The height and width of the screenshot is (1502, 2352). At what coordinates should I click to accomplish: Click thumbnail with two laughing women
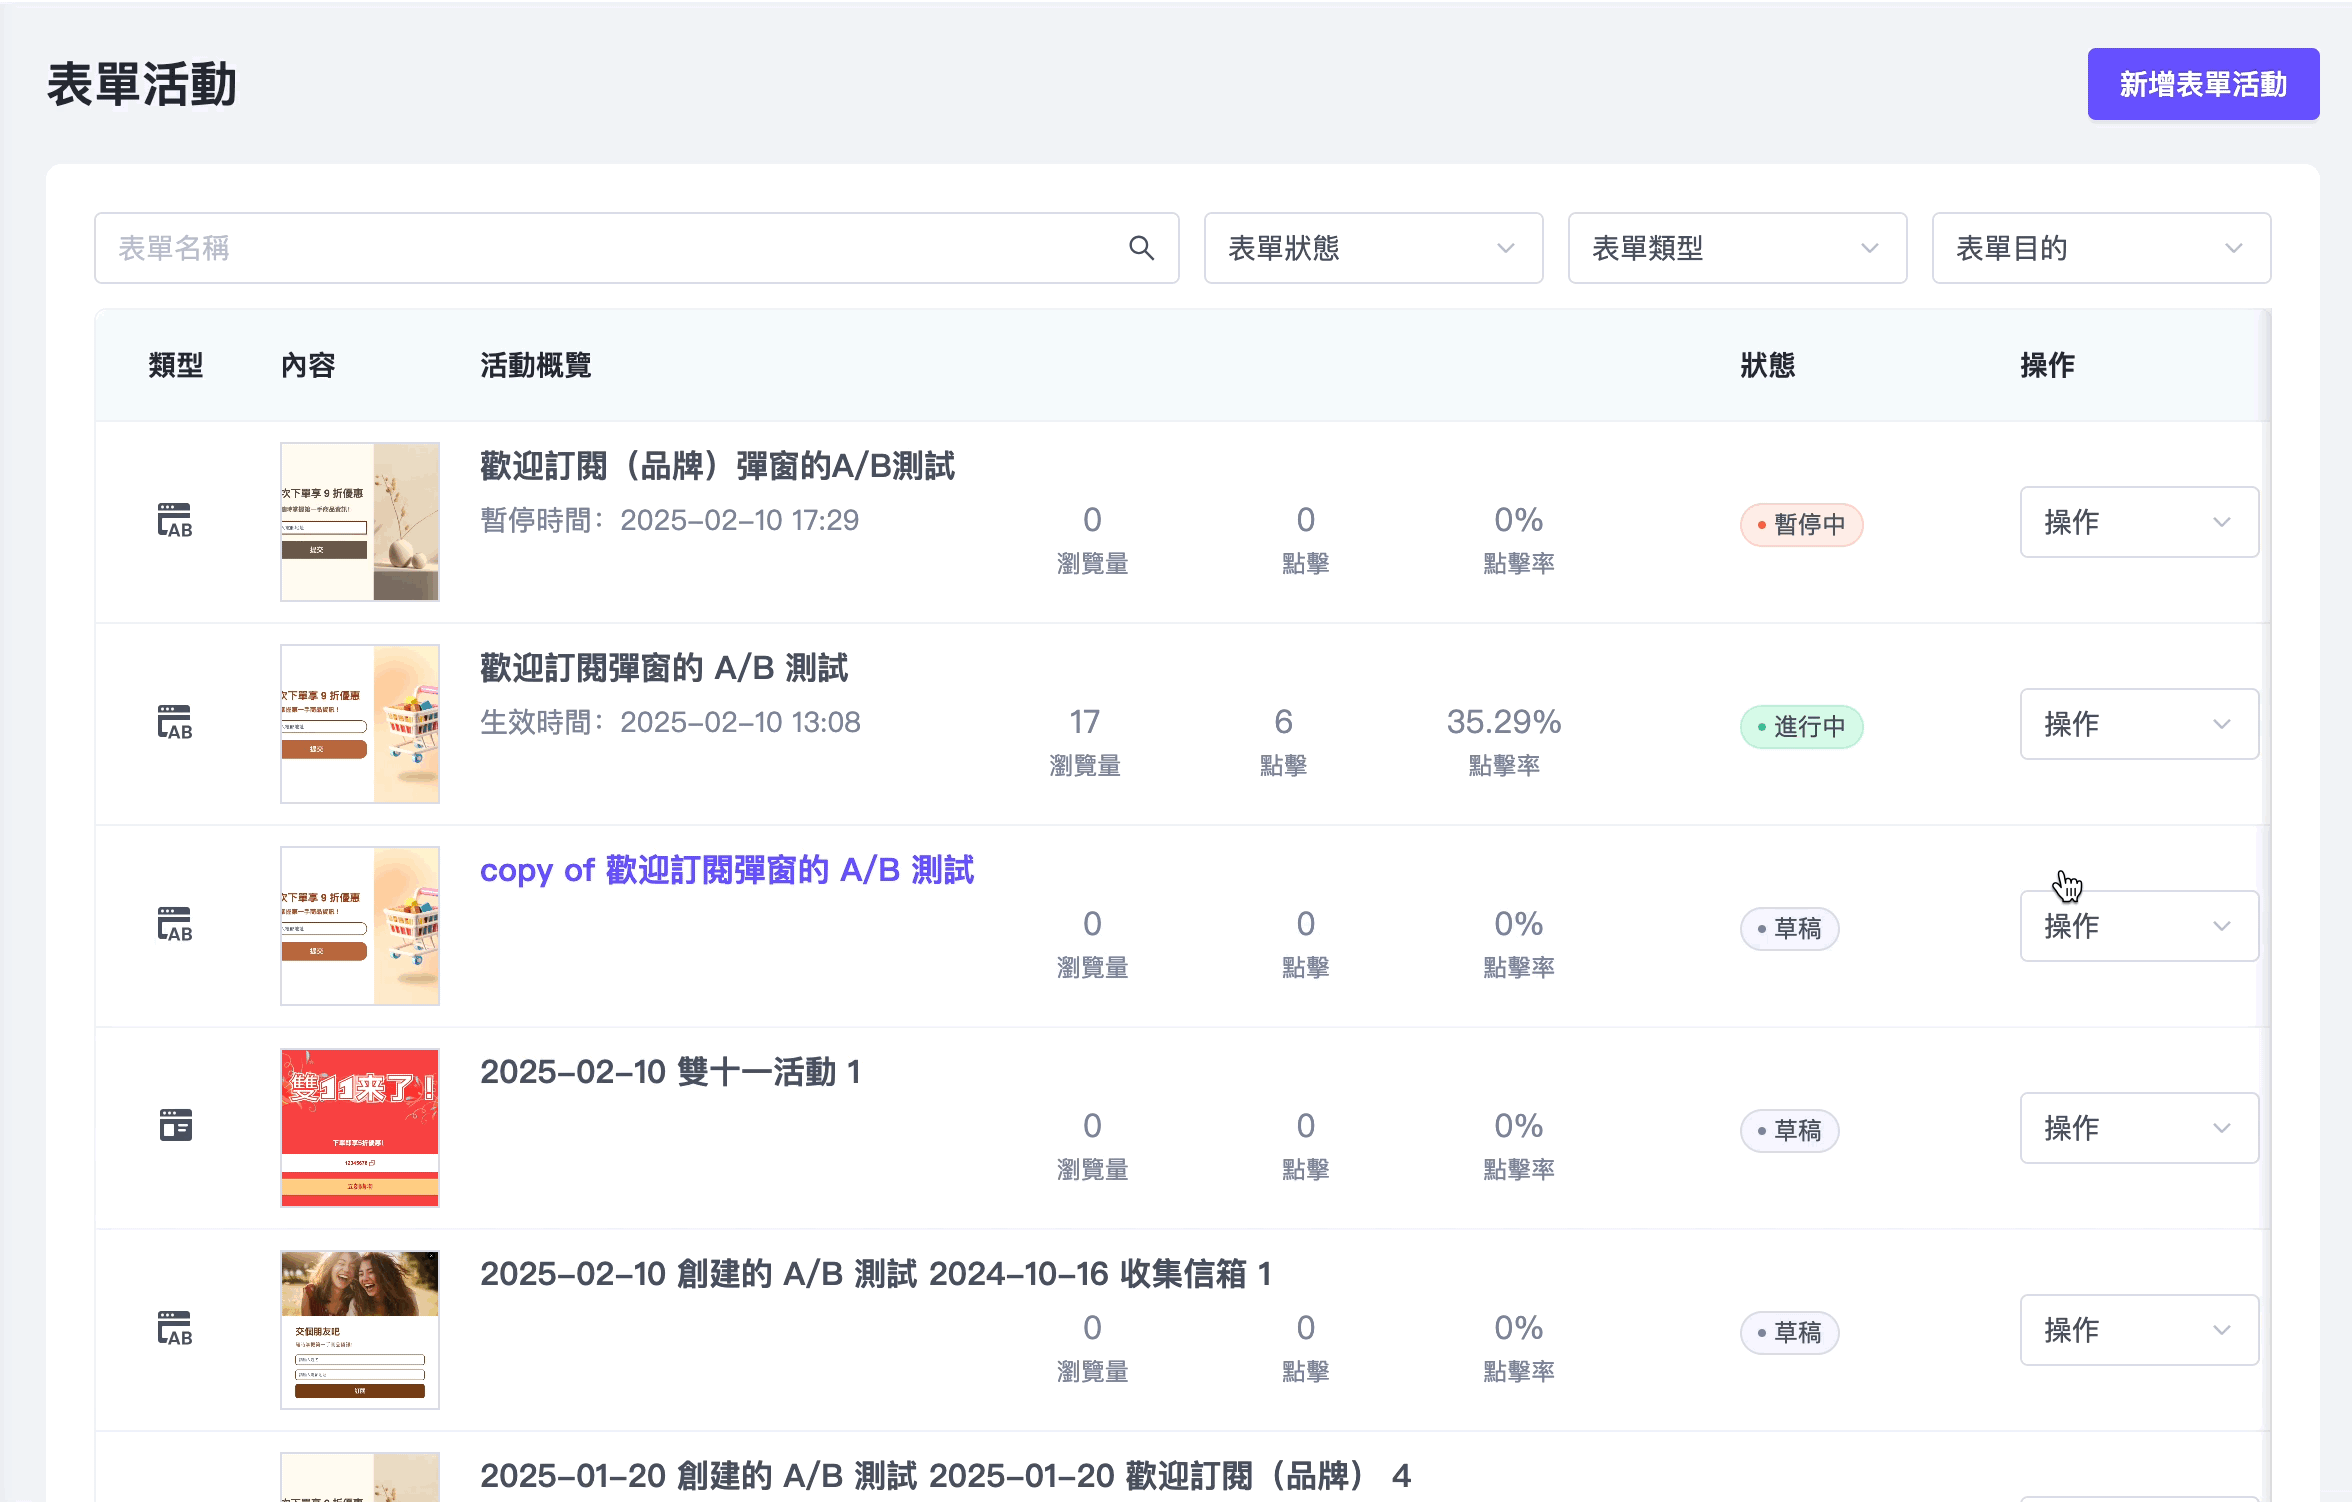(x=359, y=1329)
